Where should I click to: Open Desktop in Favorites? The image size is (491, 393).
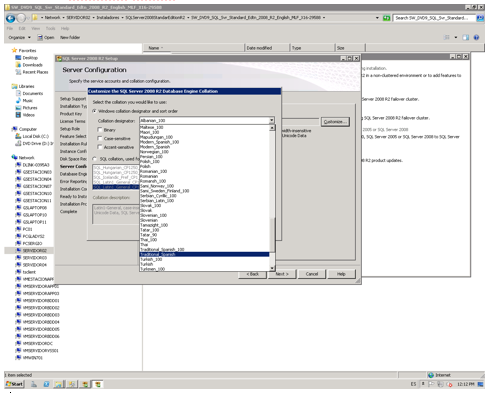[27, 58]
